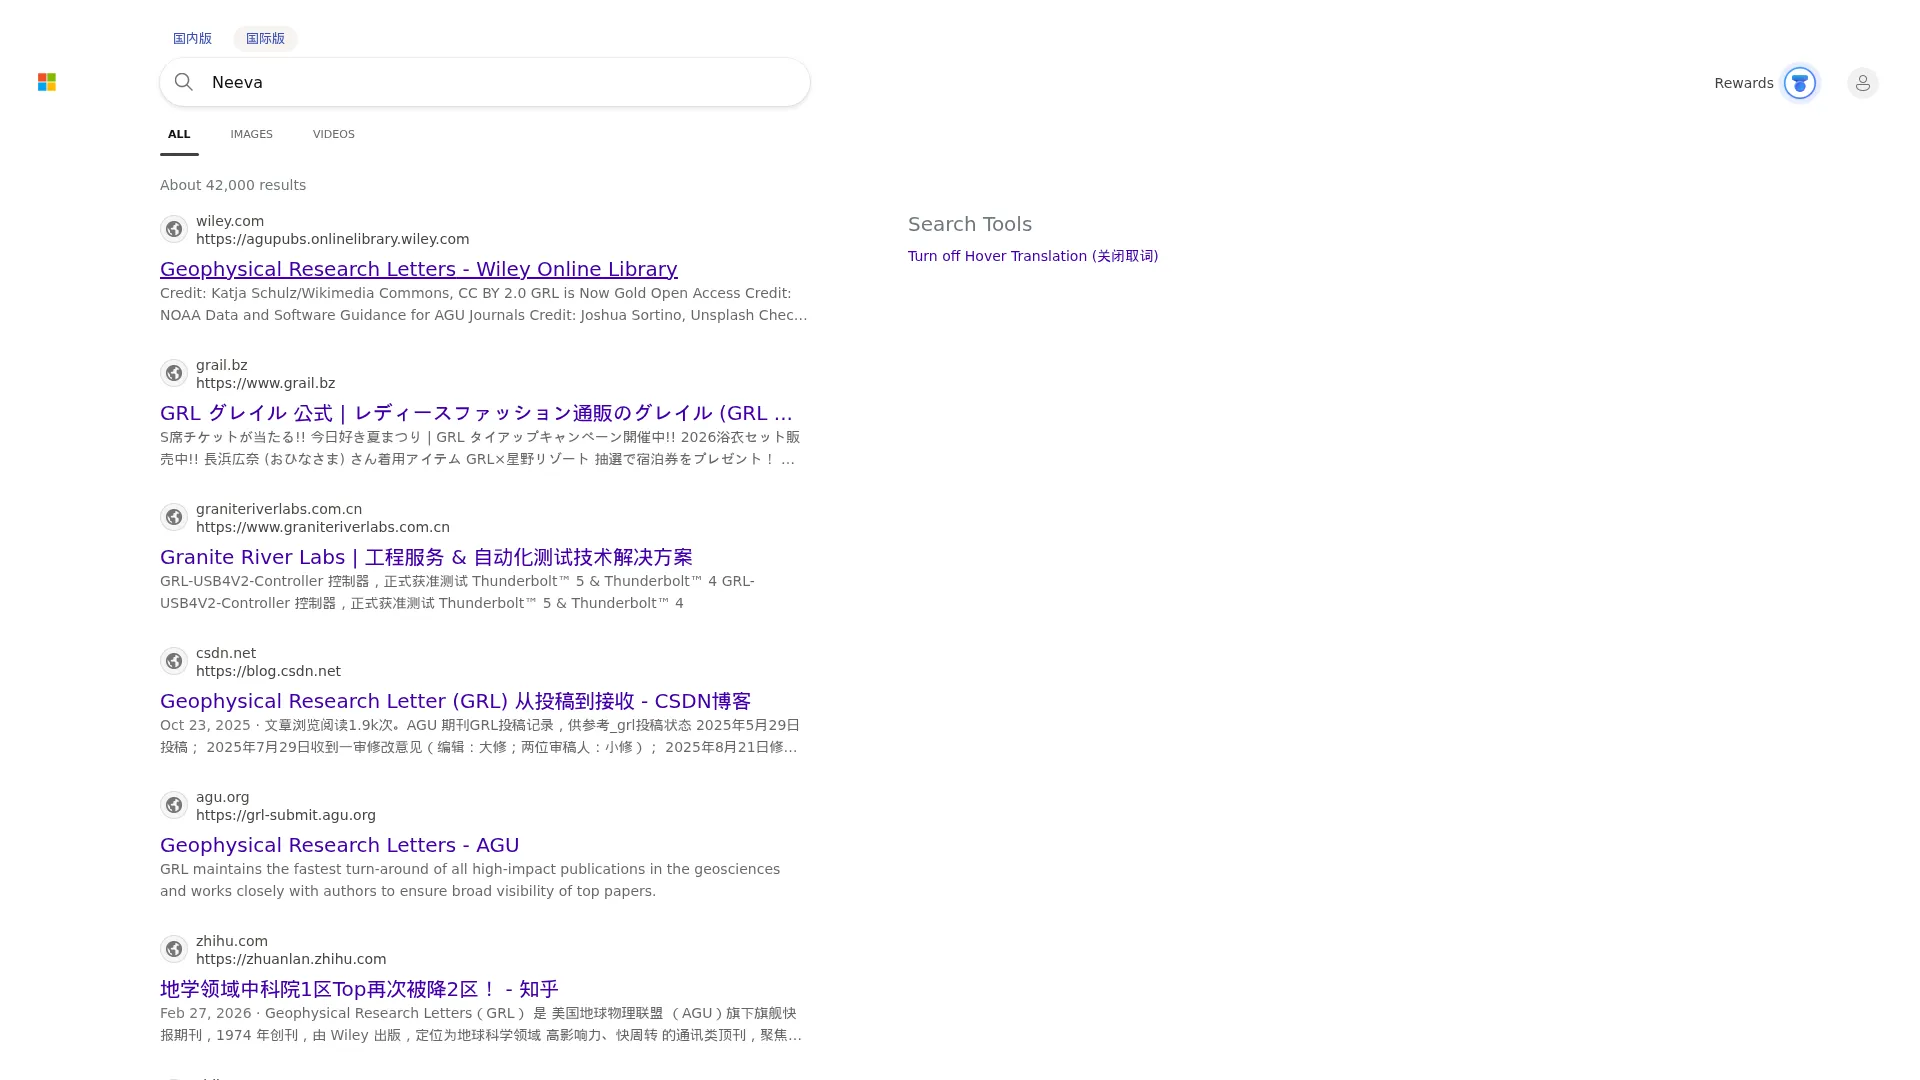
Task: Open the user account profile icon
Action: click(1862, 83)
